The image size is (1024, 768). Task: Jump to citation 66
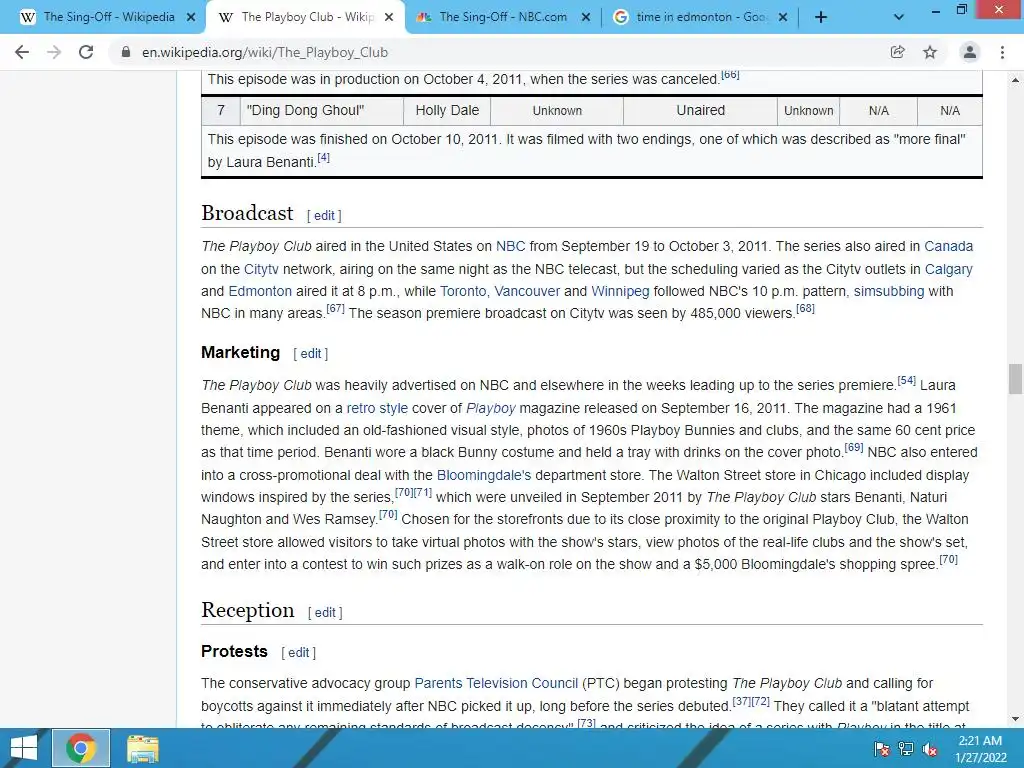tap(730, 74)
